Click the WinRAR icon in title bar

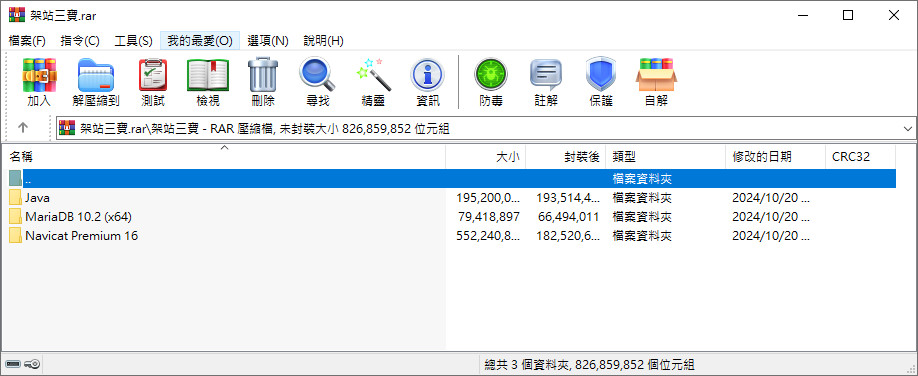(17, 15)
